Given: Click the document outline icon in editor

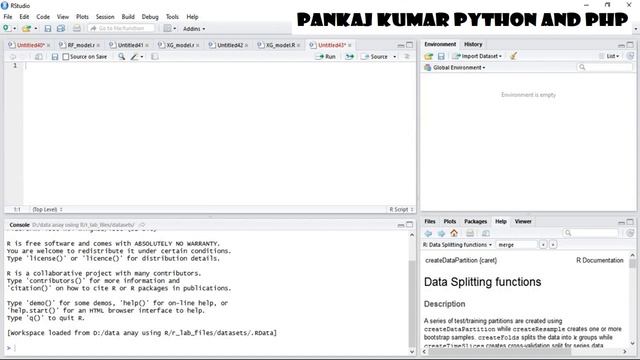Looking at the screenshot, I should coord(407,57).
